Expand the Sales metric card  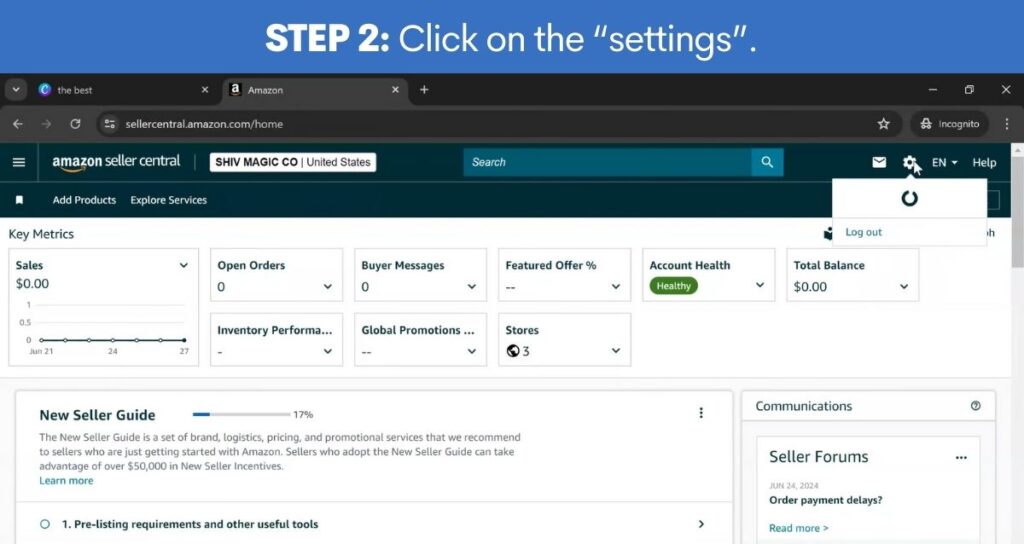click(184, 265)
